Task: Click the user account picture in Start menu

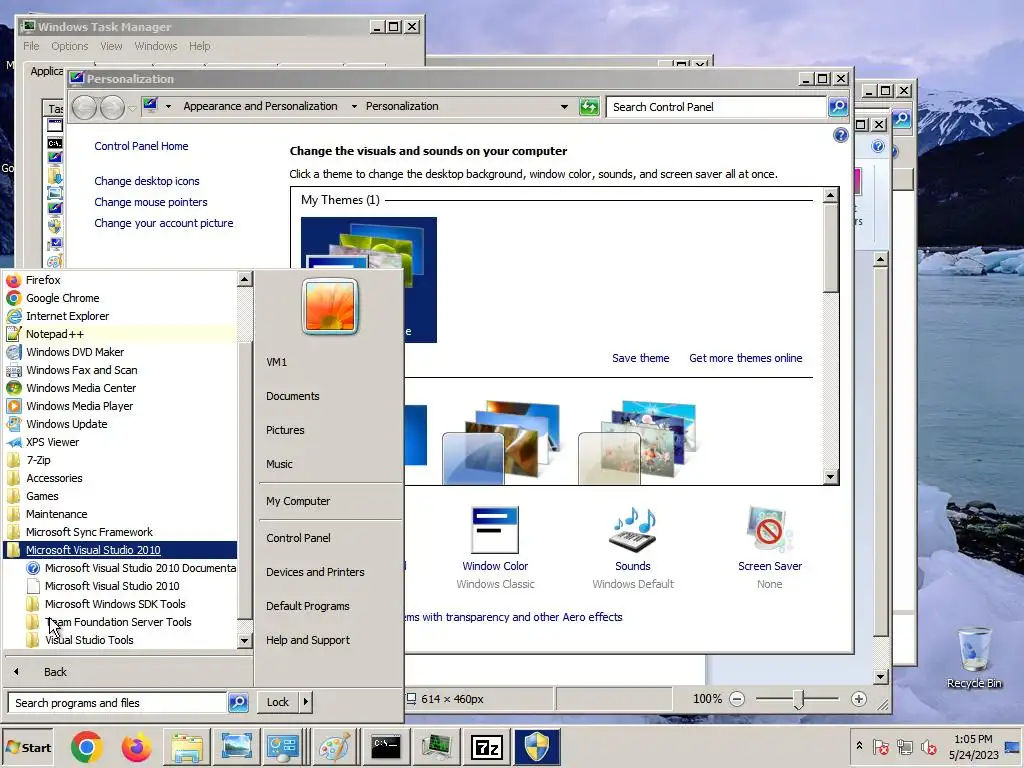Action: 330,306
